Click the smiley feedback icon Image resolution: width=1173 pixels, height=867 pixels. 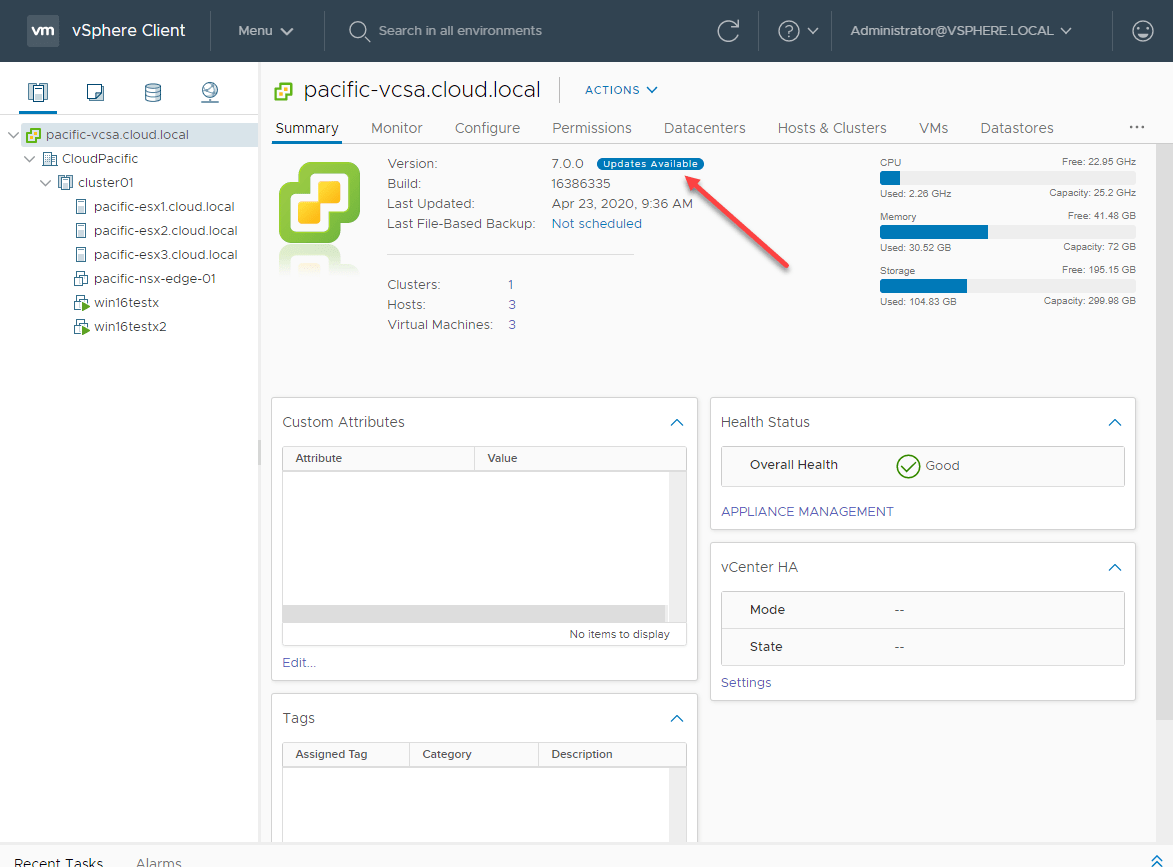1142,31
